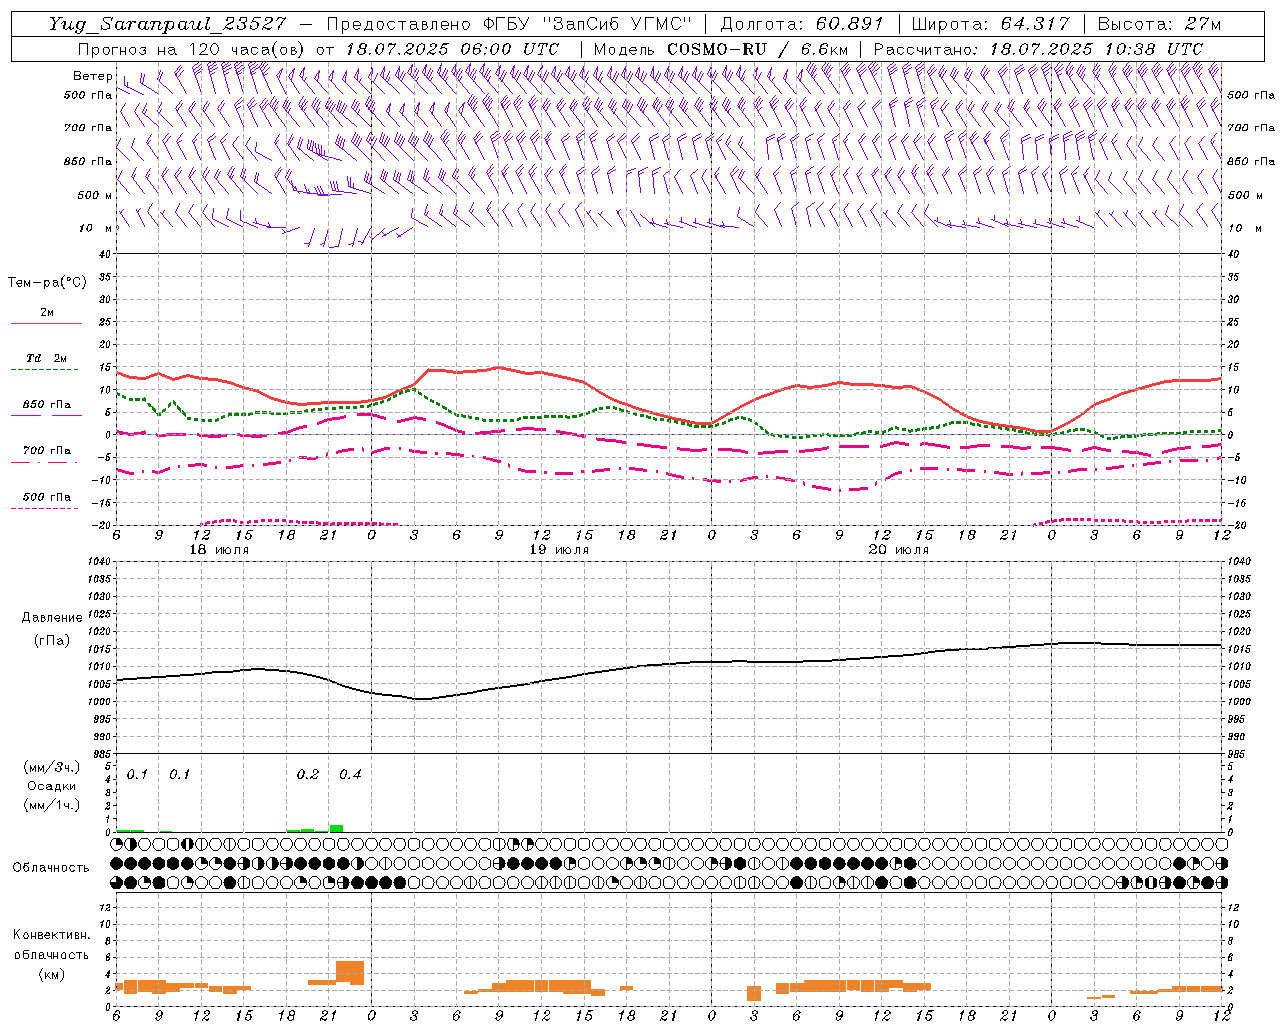Click the 500 гПа temperature legend entry

[x=46, y=497]
